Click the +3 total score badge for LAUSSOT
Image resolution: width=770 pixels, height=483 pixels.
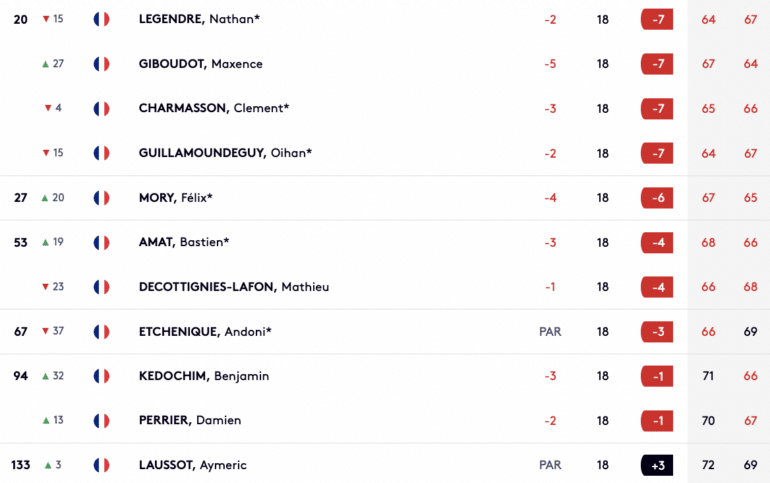coord(657,465)
